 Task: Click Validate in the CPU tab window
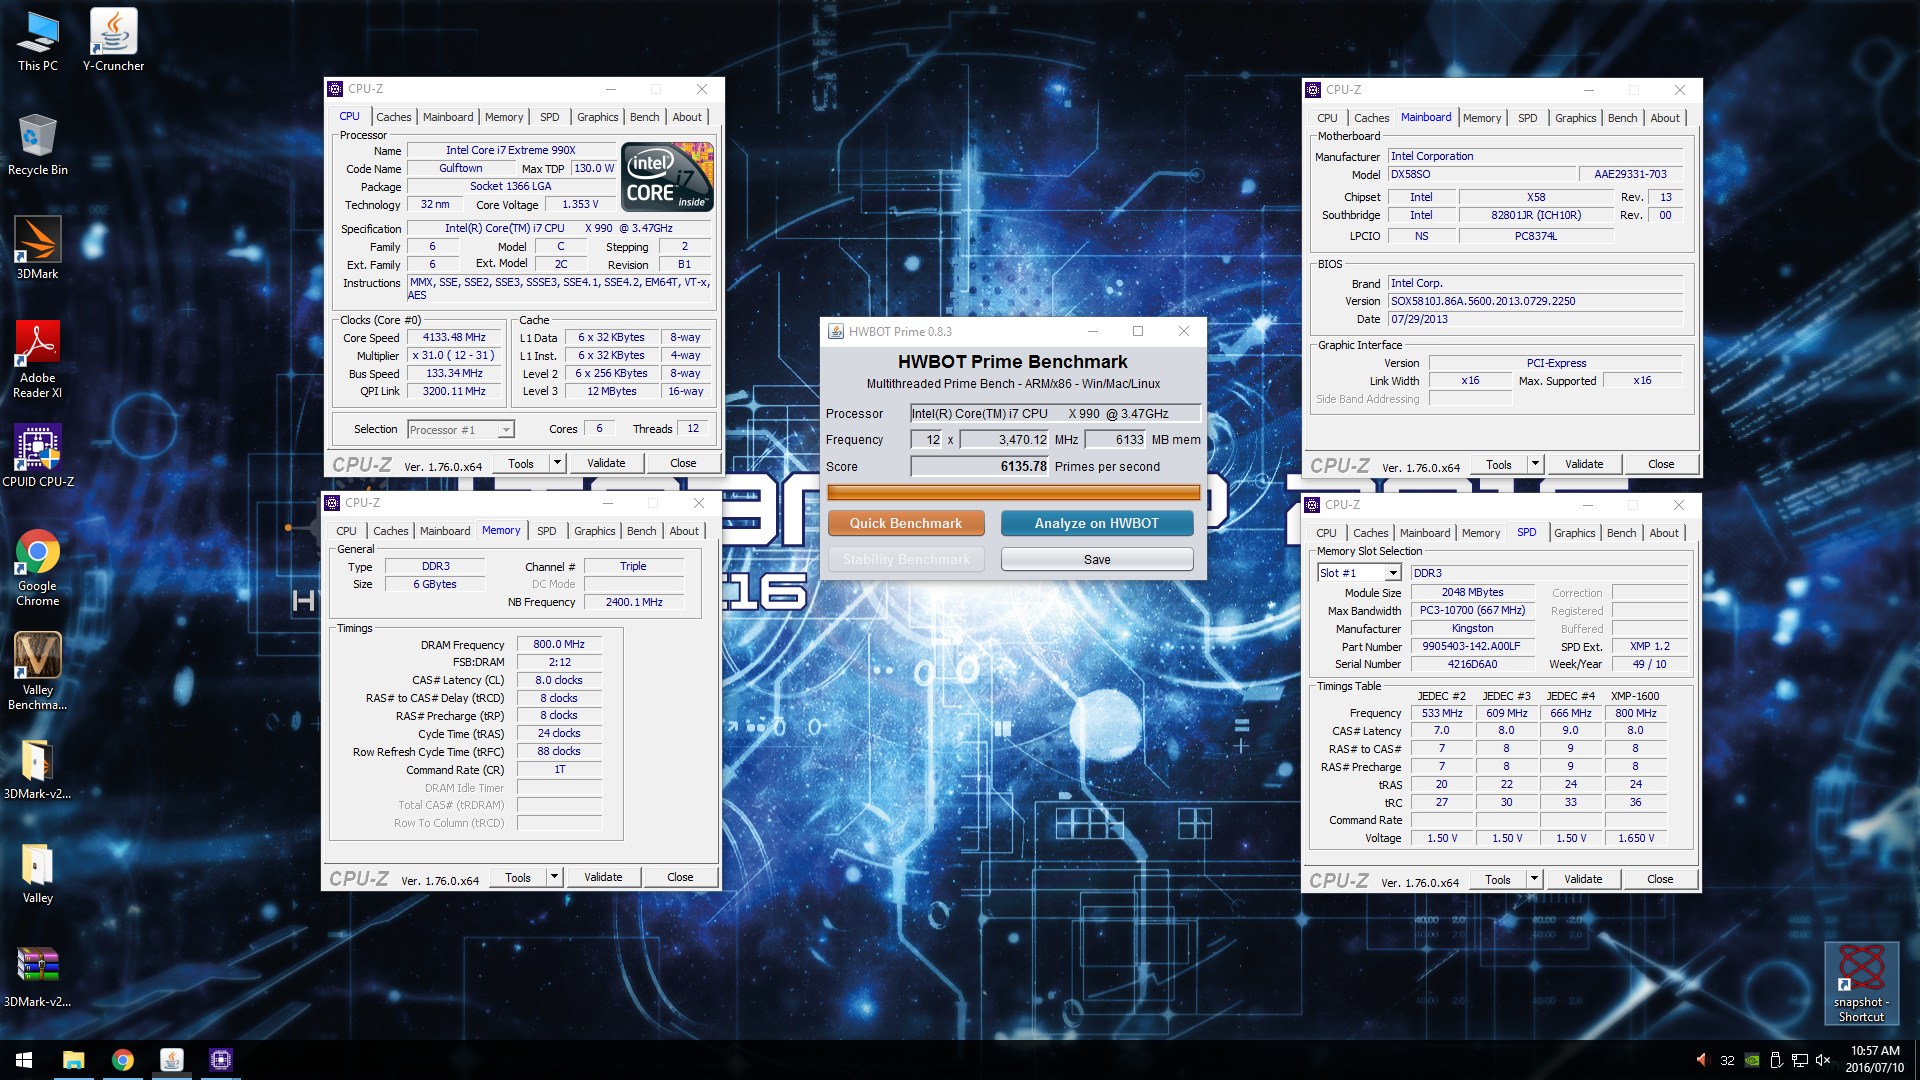pyautogui.click(x=606, y=463)
